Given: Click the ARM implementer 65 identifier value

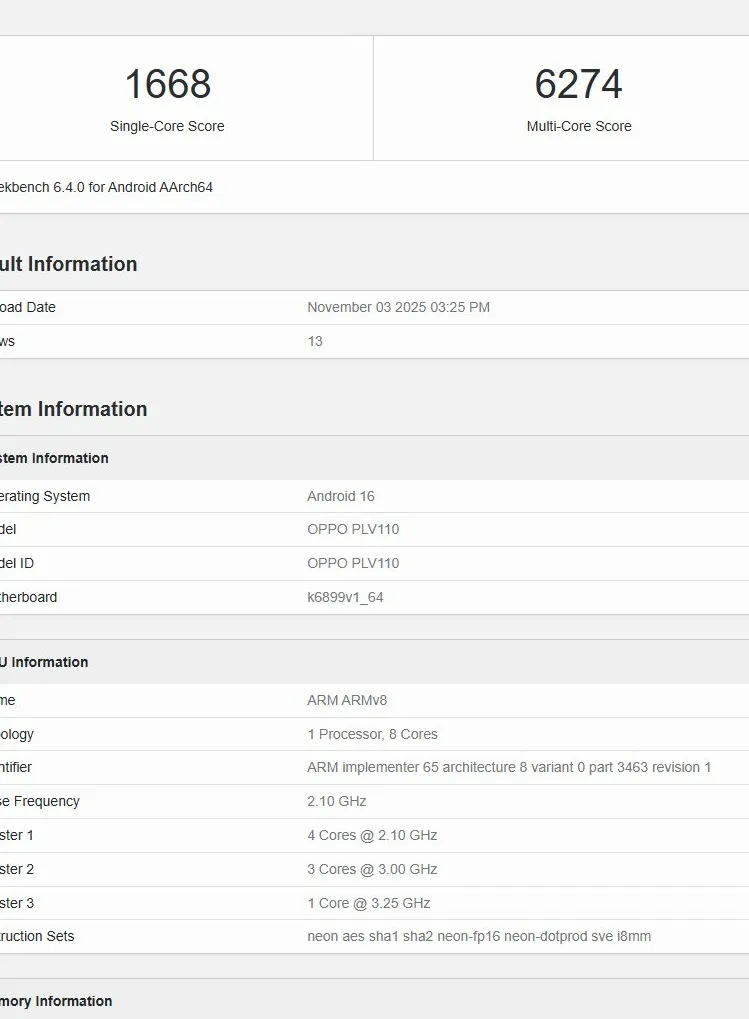Looking at the screenshot, I should 509,767.
